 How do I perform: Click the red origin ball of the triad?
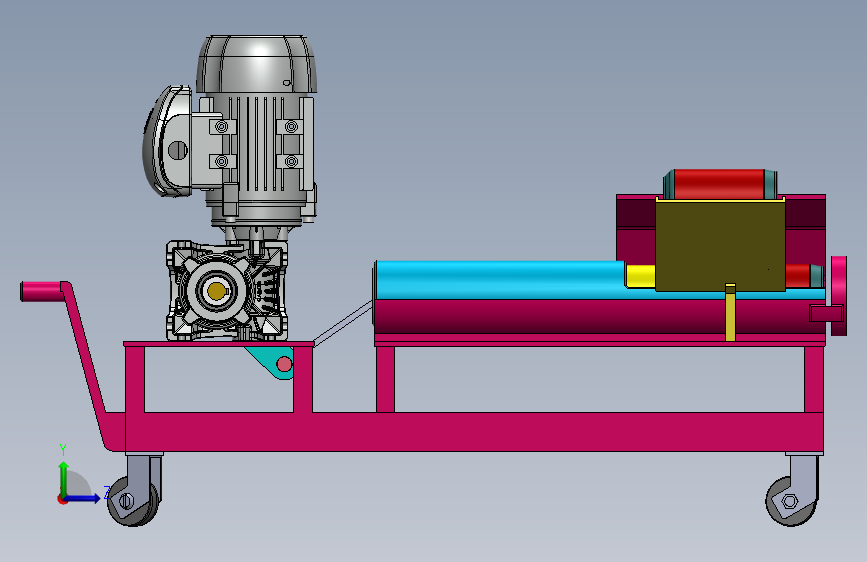click(62, 499)
